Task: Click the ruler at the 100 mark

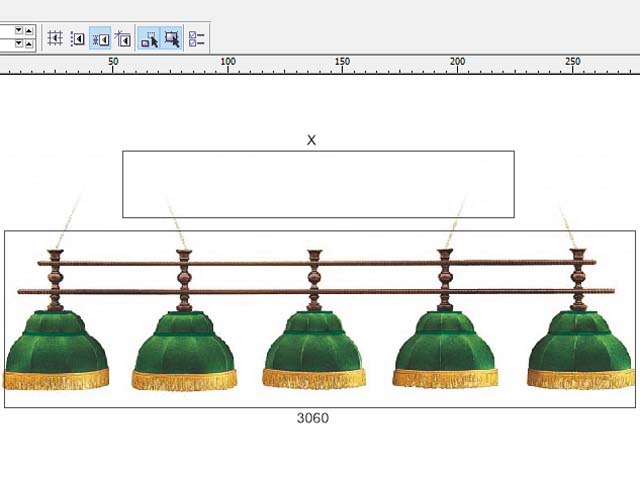Action: coord(228,62)
